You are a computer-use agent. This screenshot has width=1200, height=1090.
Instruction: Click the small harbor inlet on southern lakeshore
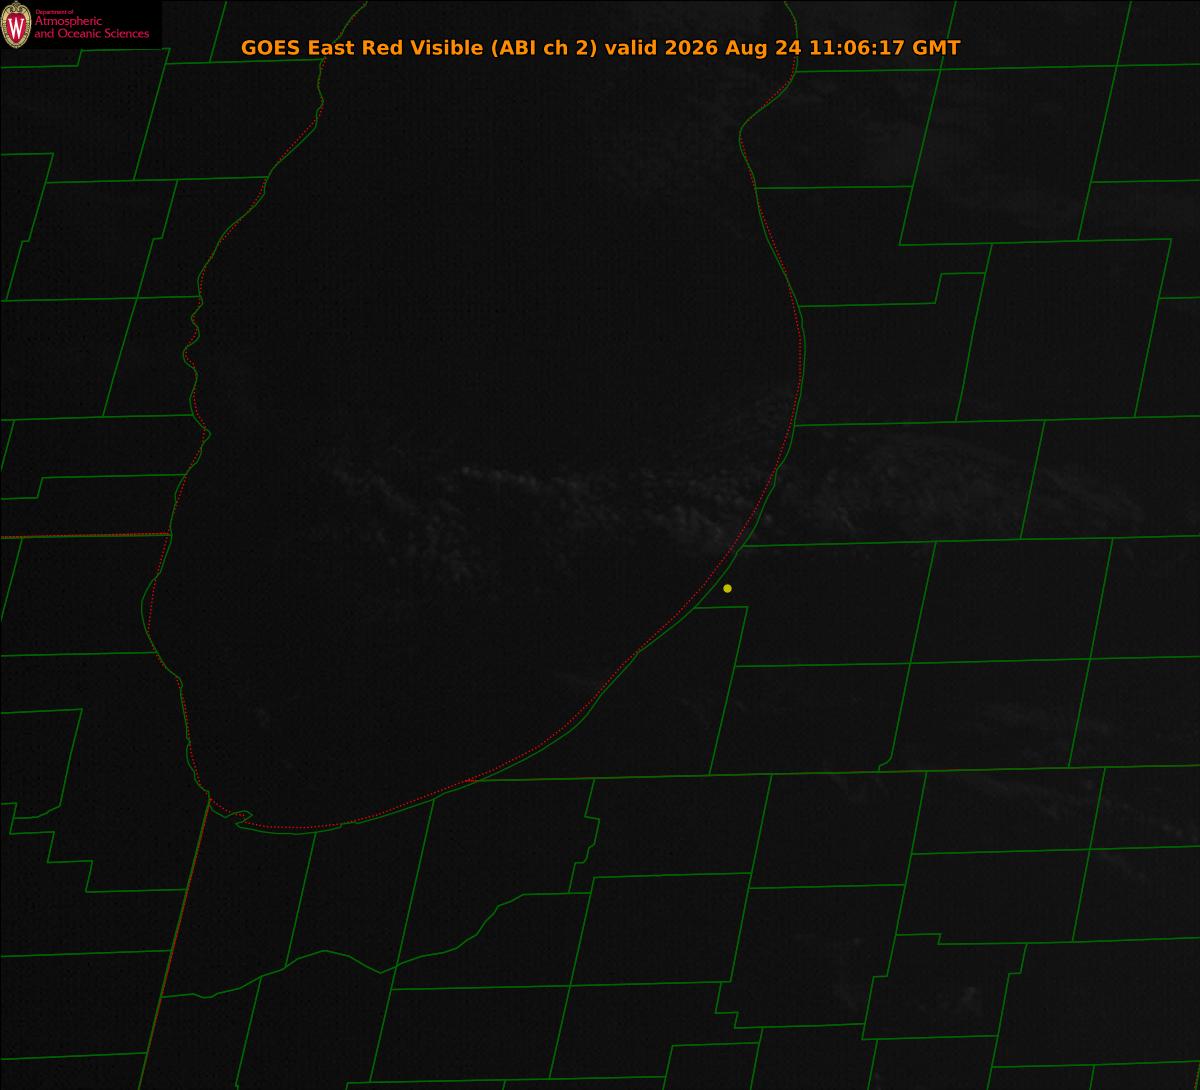click(x=240, y=816)
